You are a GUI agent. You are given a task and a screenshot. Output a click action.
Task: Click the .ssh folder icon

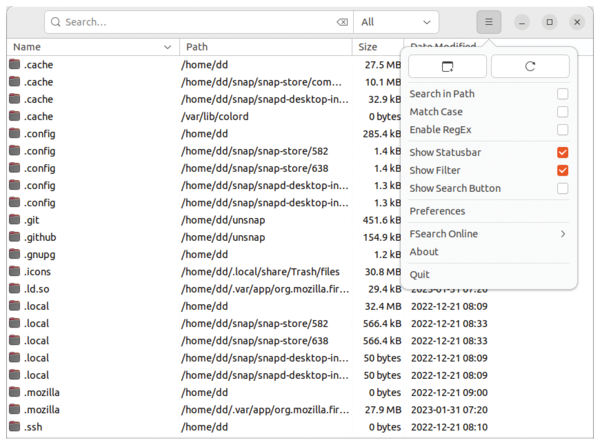point(14,428)
